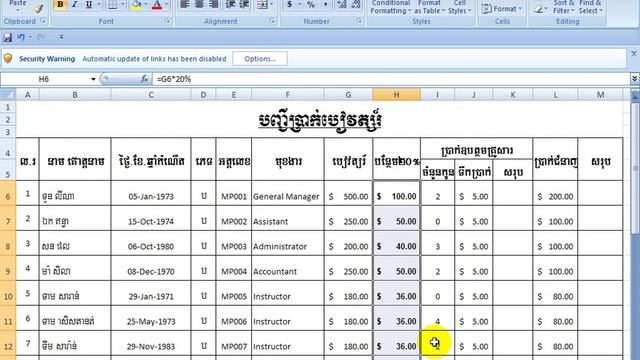Open the Accounting format dropdown arrow
This screenshot has width=640, height=360.
click(299, 4)
